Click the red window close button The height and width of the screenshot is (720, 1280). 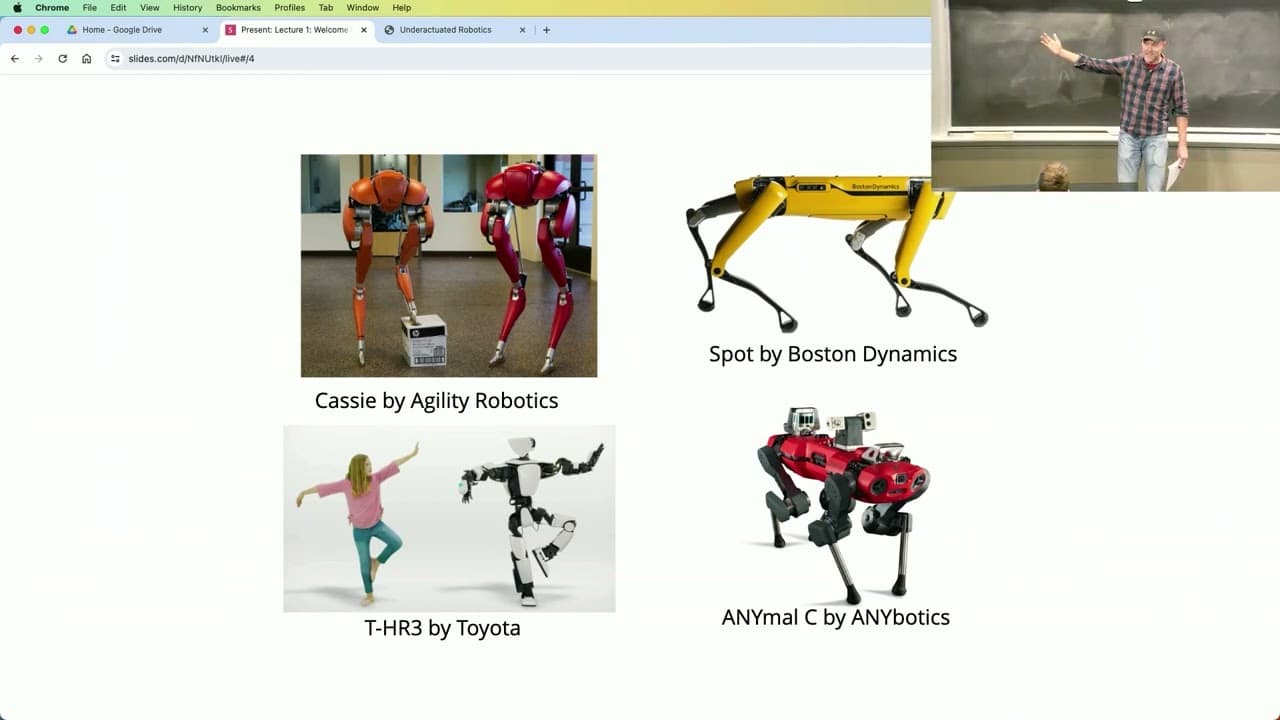[x=17, y=30]
